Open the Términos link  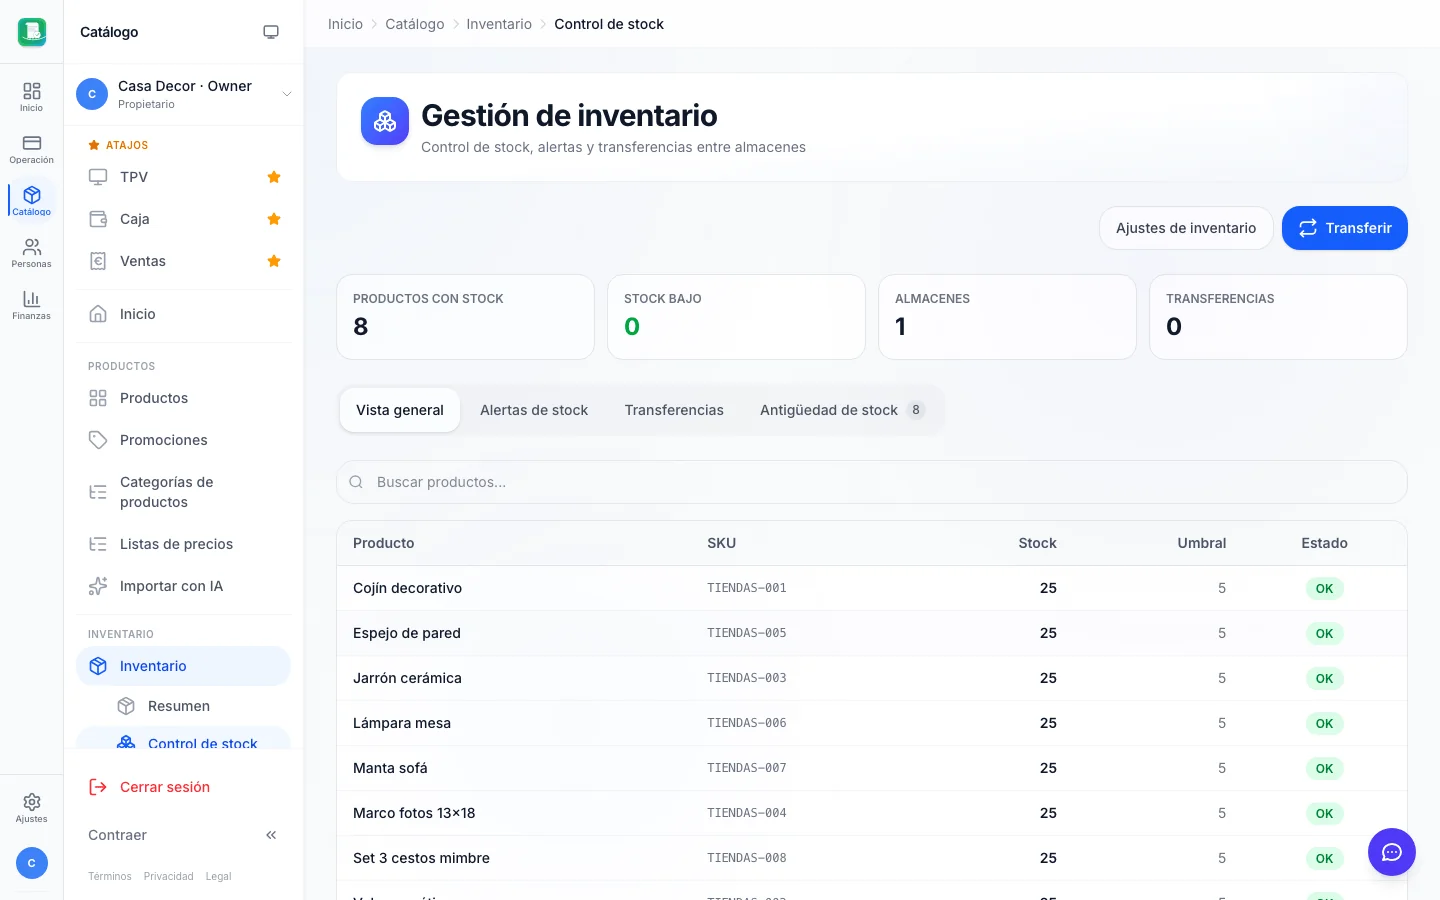110,876
